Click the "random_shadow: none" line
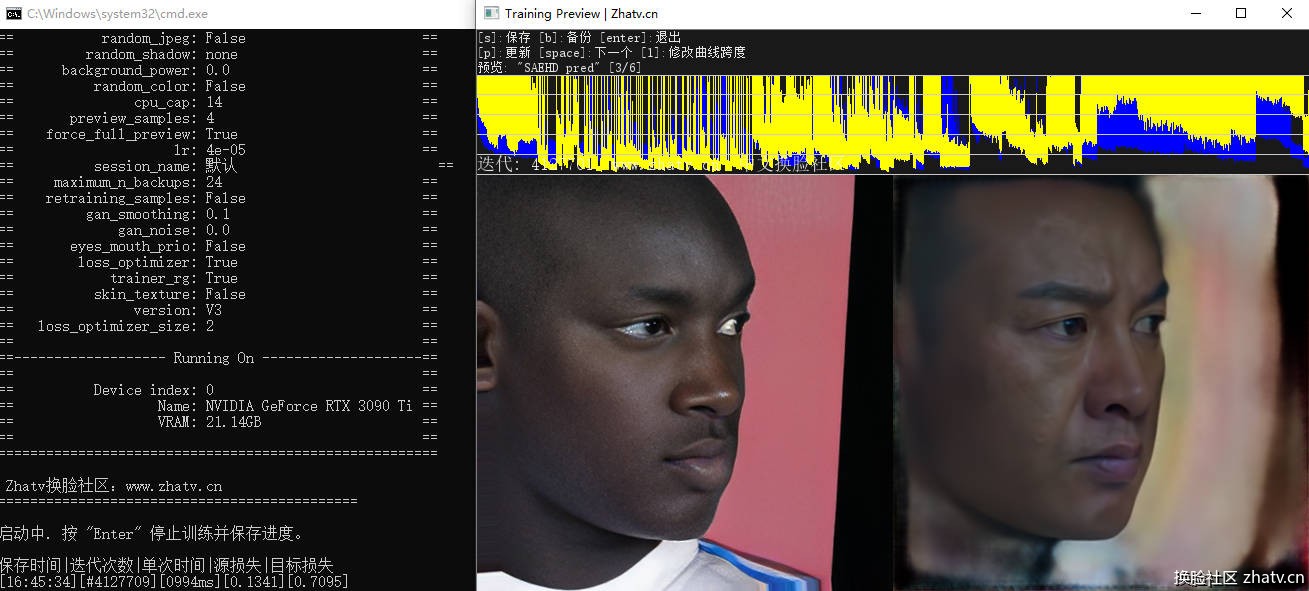 tap(161, 54)
